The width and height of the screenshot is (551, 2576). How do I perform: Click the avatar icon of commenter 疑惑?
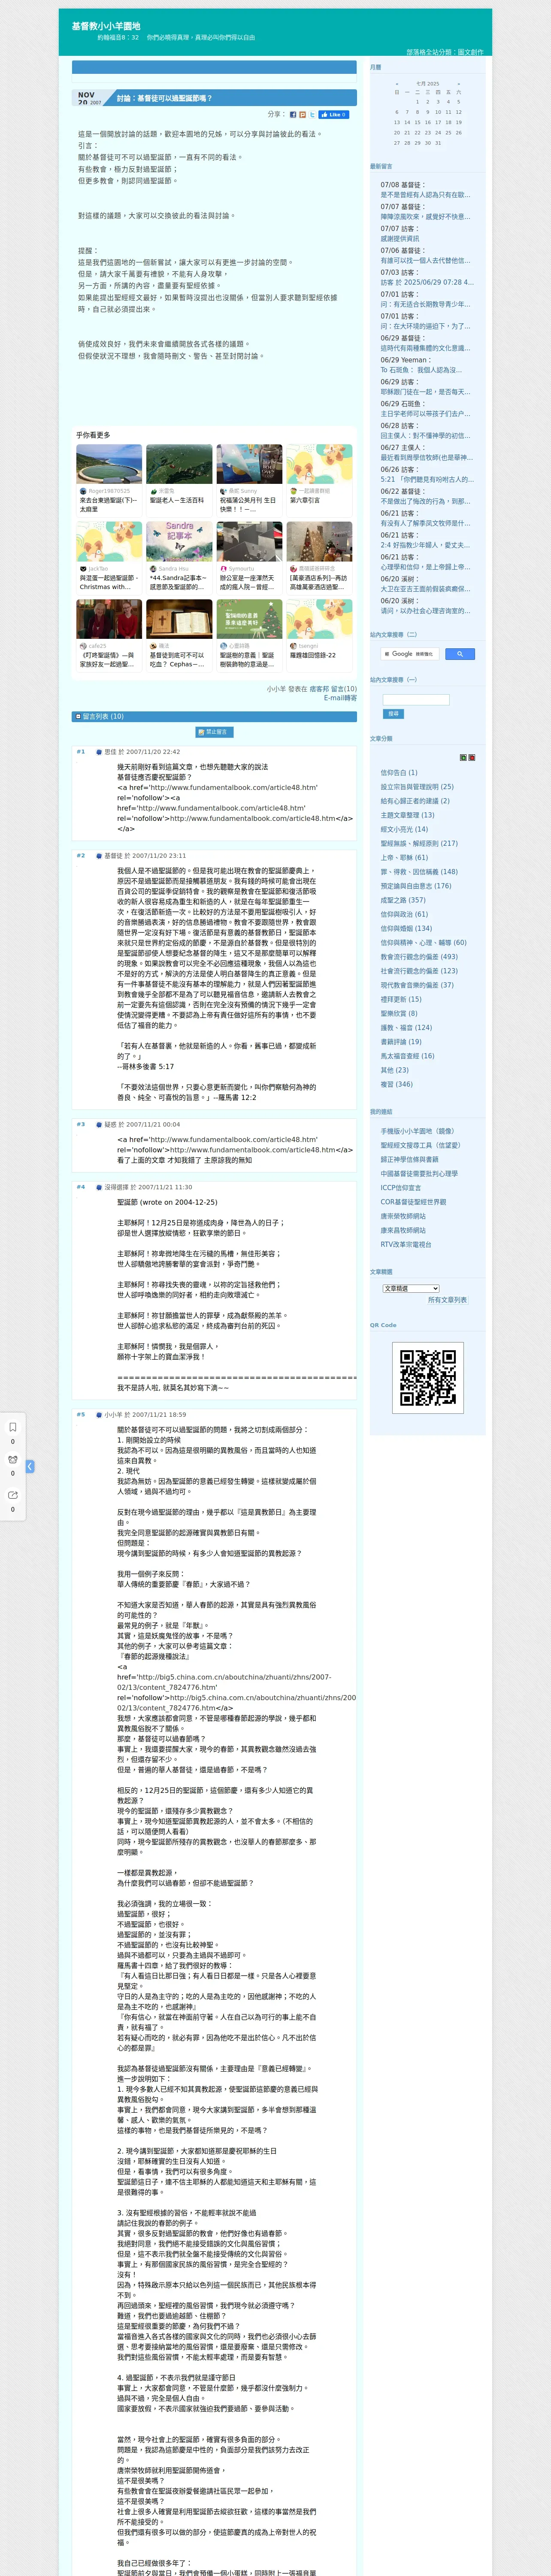pyautogui.click(x=100, y=1124)
